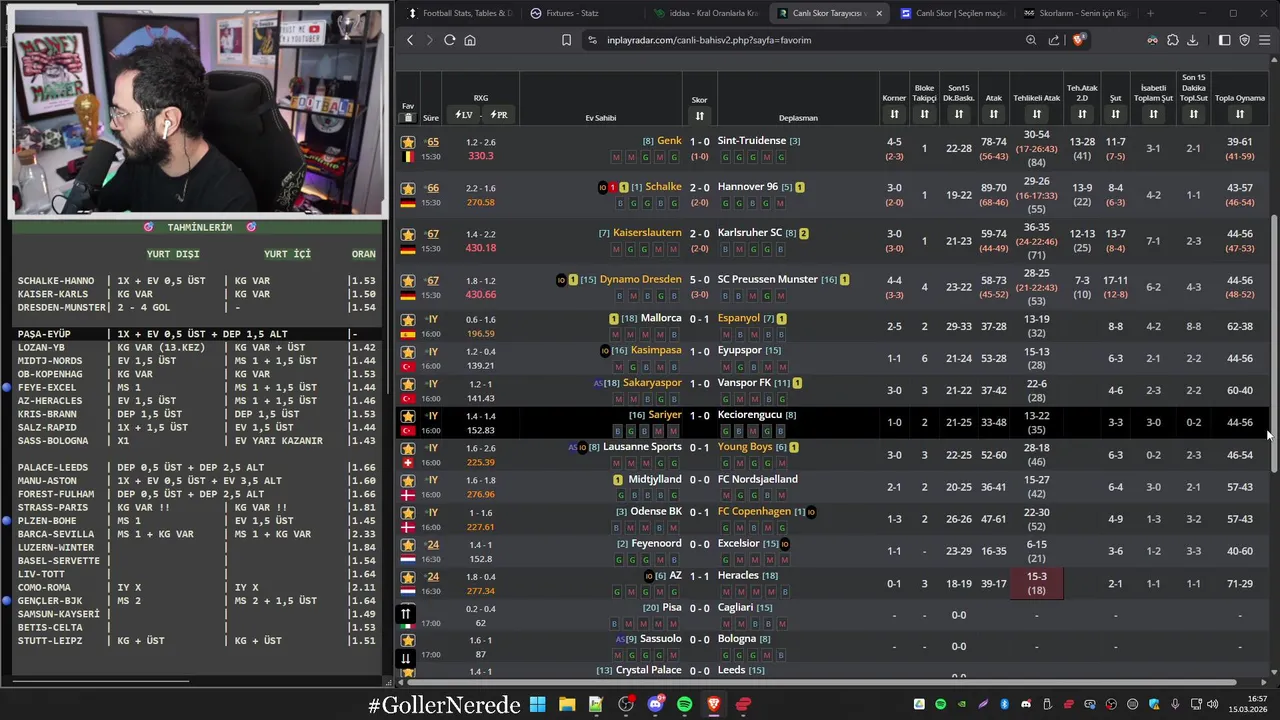Open browser downloads

[x=1192, y=40]
